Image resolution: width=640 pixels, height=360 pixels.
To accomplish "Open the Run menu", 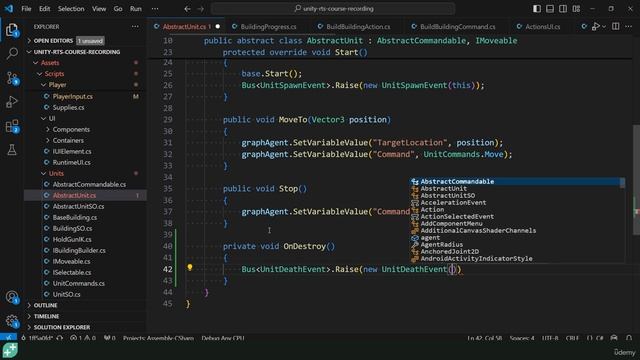I will point(136,9).
